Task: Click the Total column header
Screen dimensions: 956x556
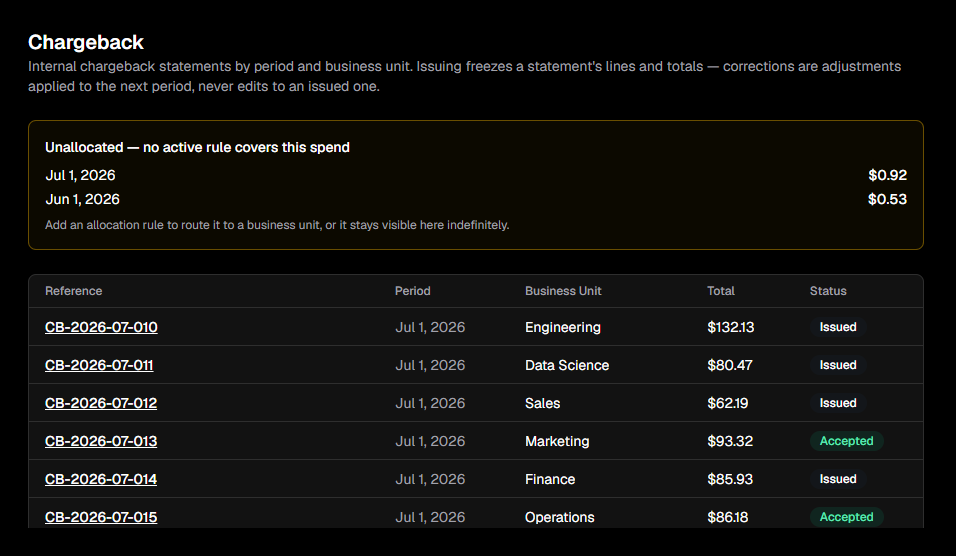Action: pyautogui.click(x=721, y=291)
